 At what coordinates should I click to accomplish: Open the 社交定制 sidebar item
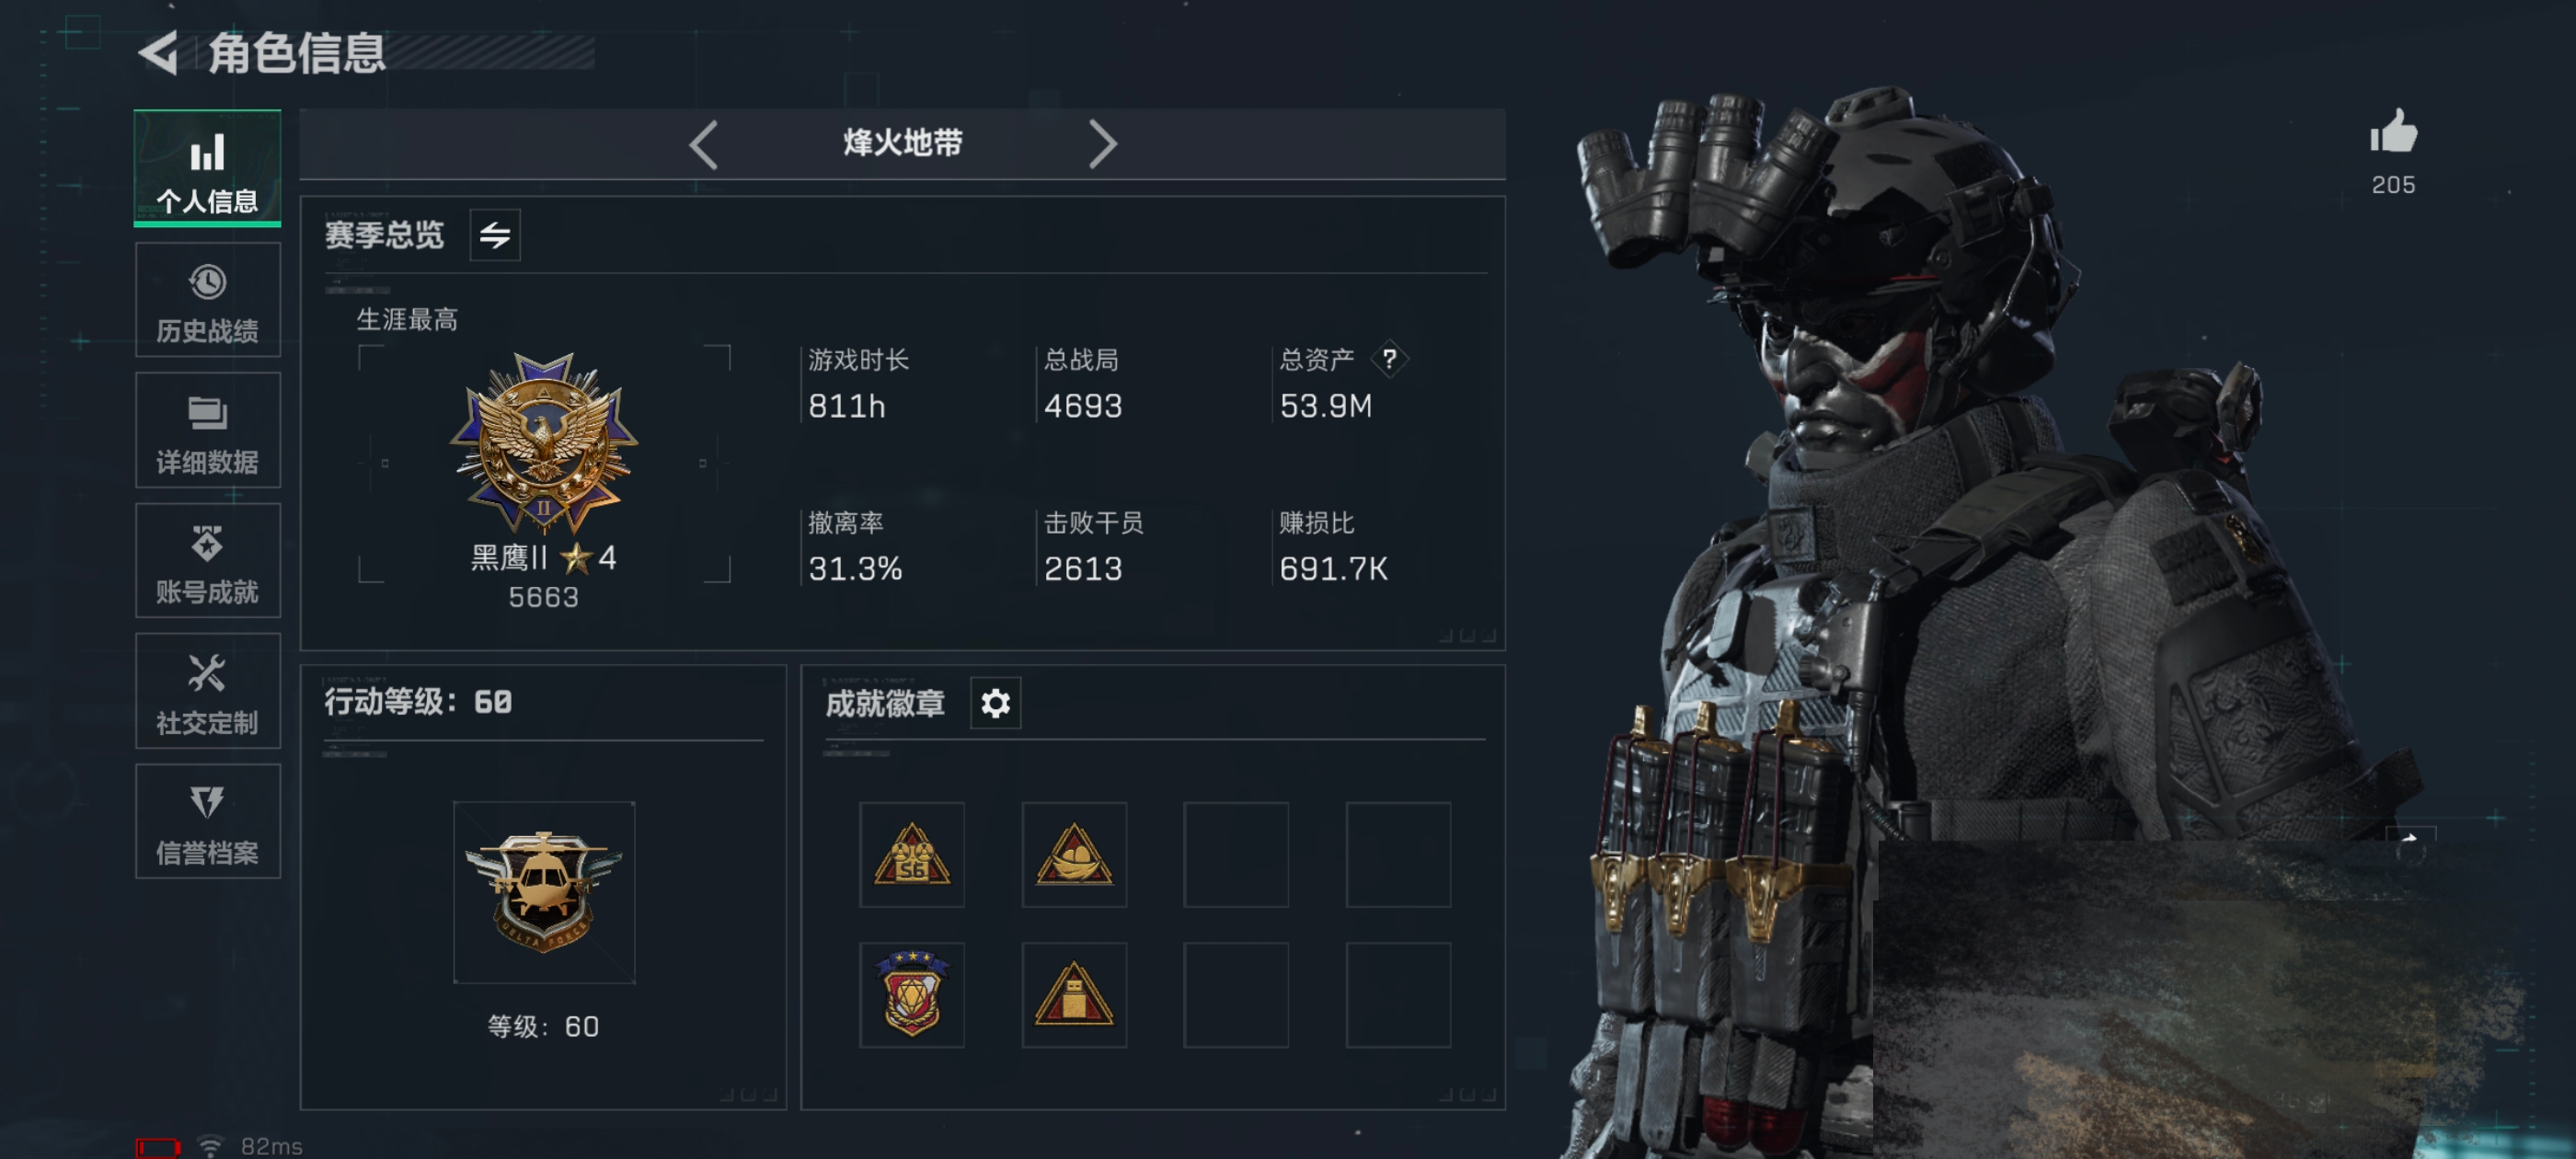pos(207,691)
